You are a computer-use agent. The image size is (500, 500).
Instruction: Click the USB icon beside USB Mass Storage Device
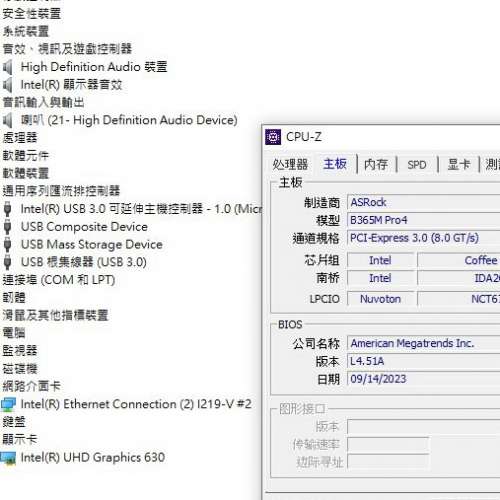tap(7, 244)
